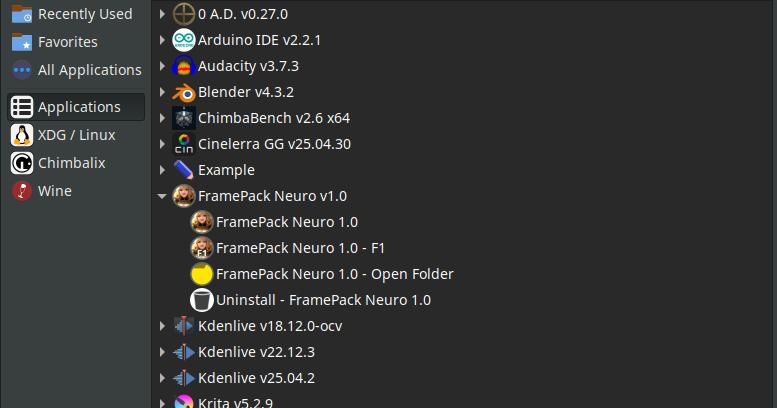Select the Kdenlive v25.04.2 label
The image size is (777, 408).
pos(256,378)
